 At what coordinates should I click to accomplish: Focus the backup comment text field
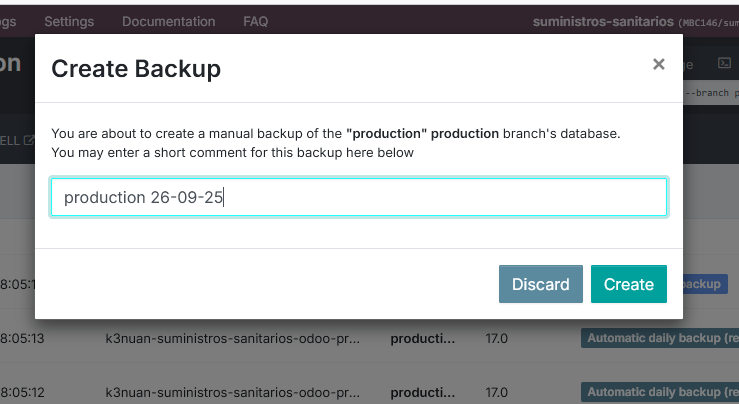(359, 197)
